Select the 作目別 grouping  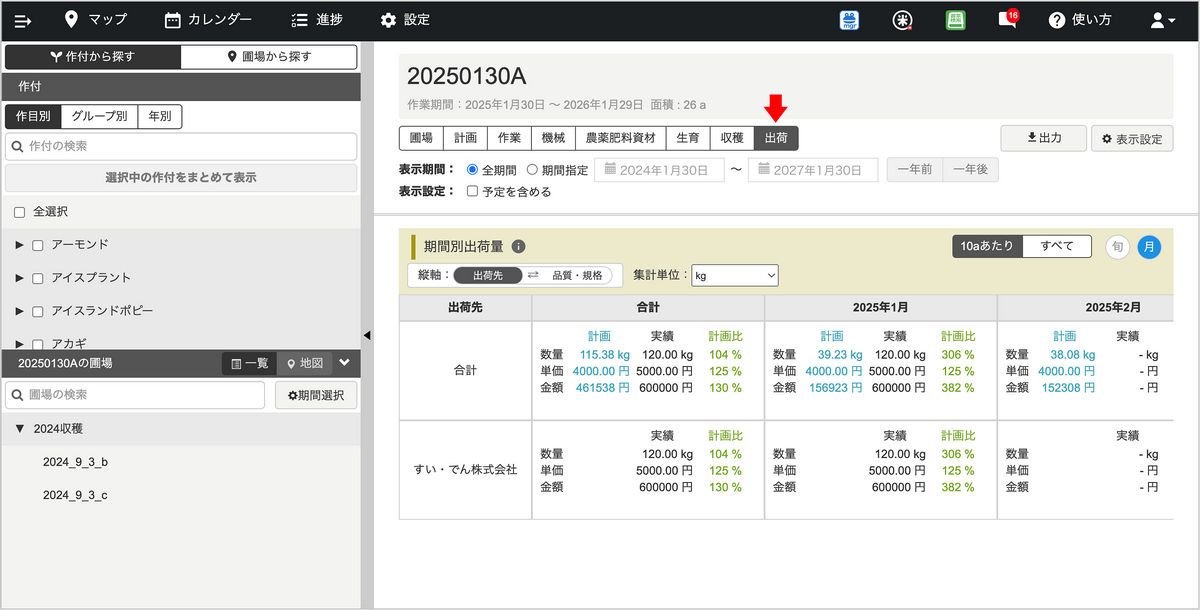[x=33, y=116]
